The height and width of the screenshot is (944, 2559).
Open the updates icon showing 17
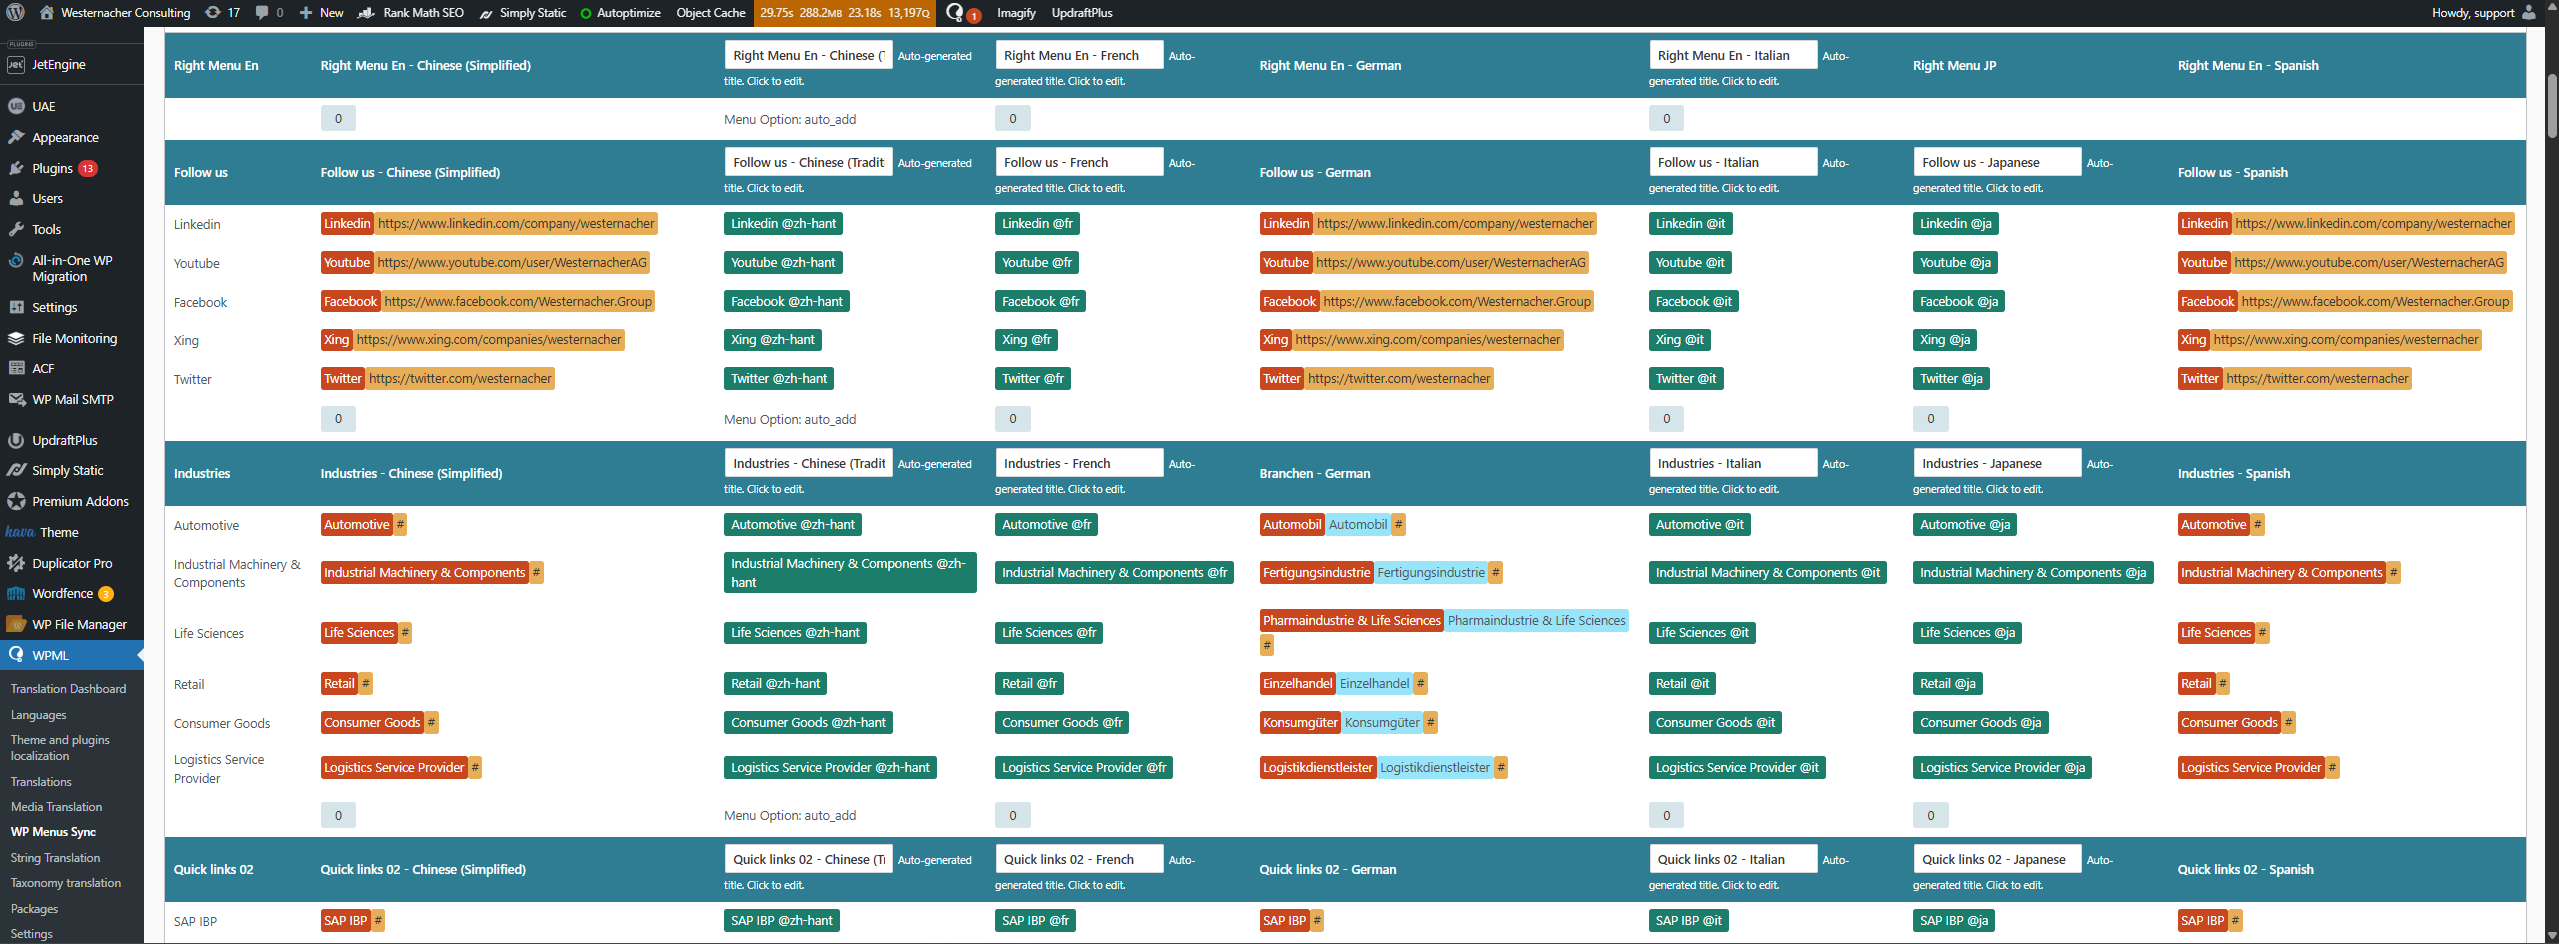(x=212, y=12)
